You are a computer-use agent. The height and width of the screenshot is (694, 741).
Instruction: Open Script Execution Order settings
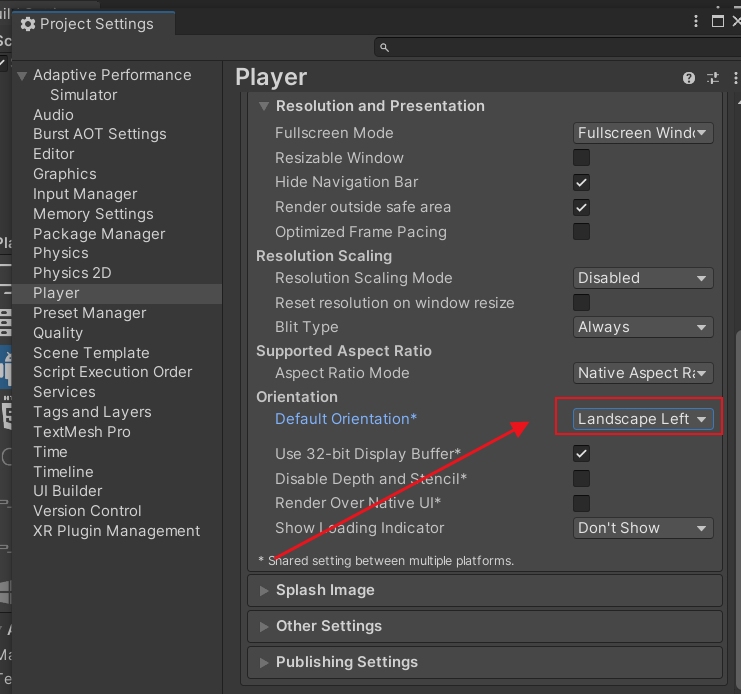click(112, 372)
